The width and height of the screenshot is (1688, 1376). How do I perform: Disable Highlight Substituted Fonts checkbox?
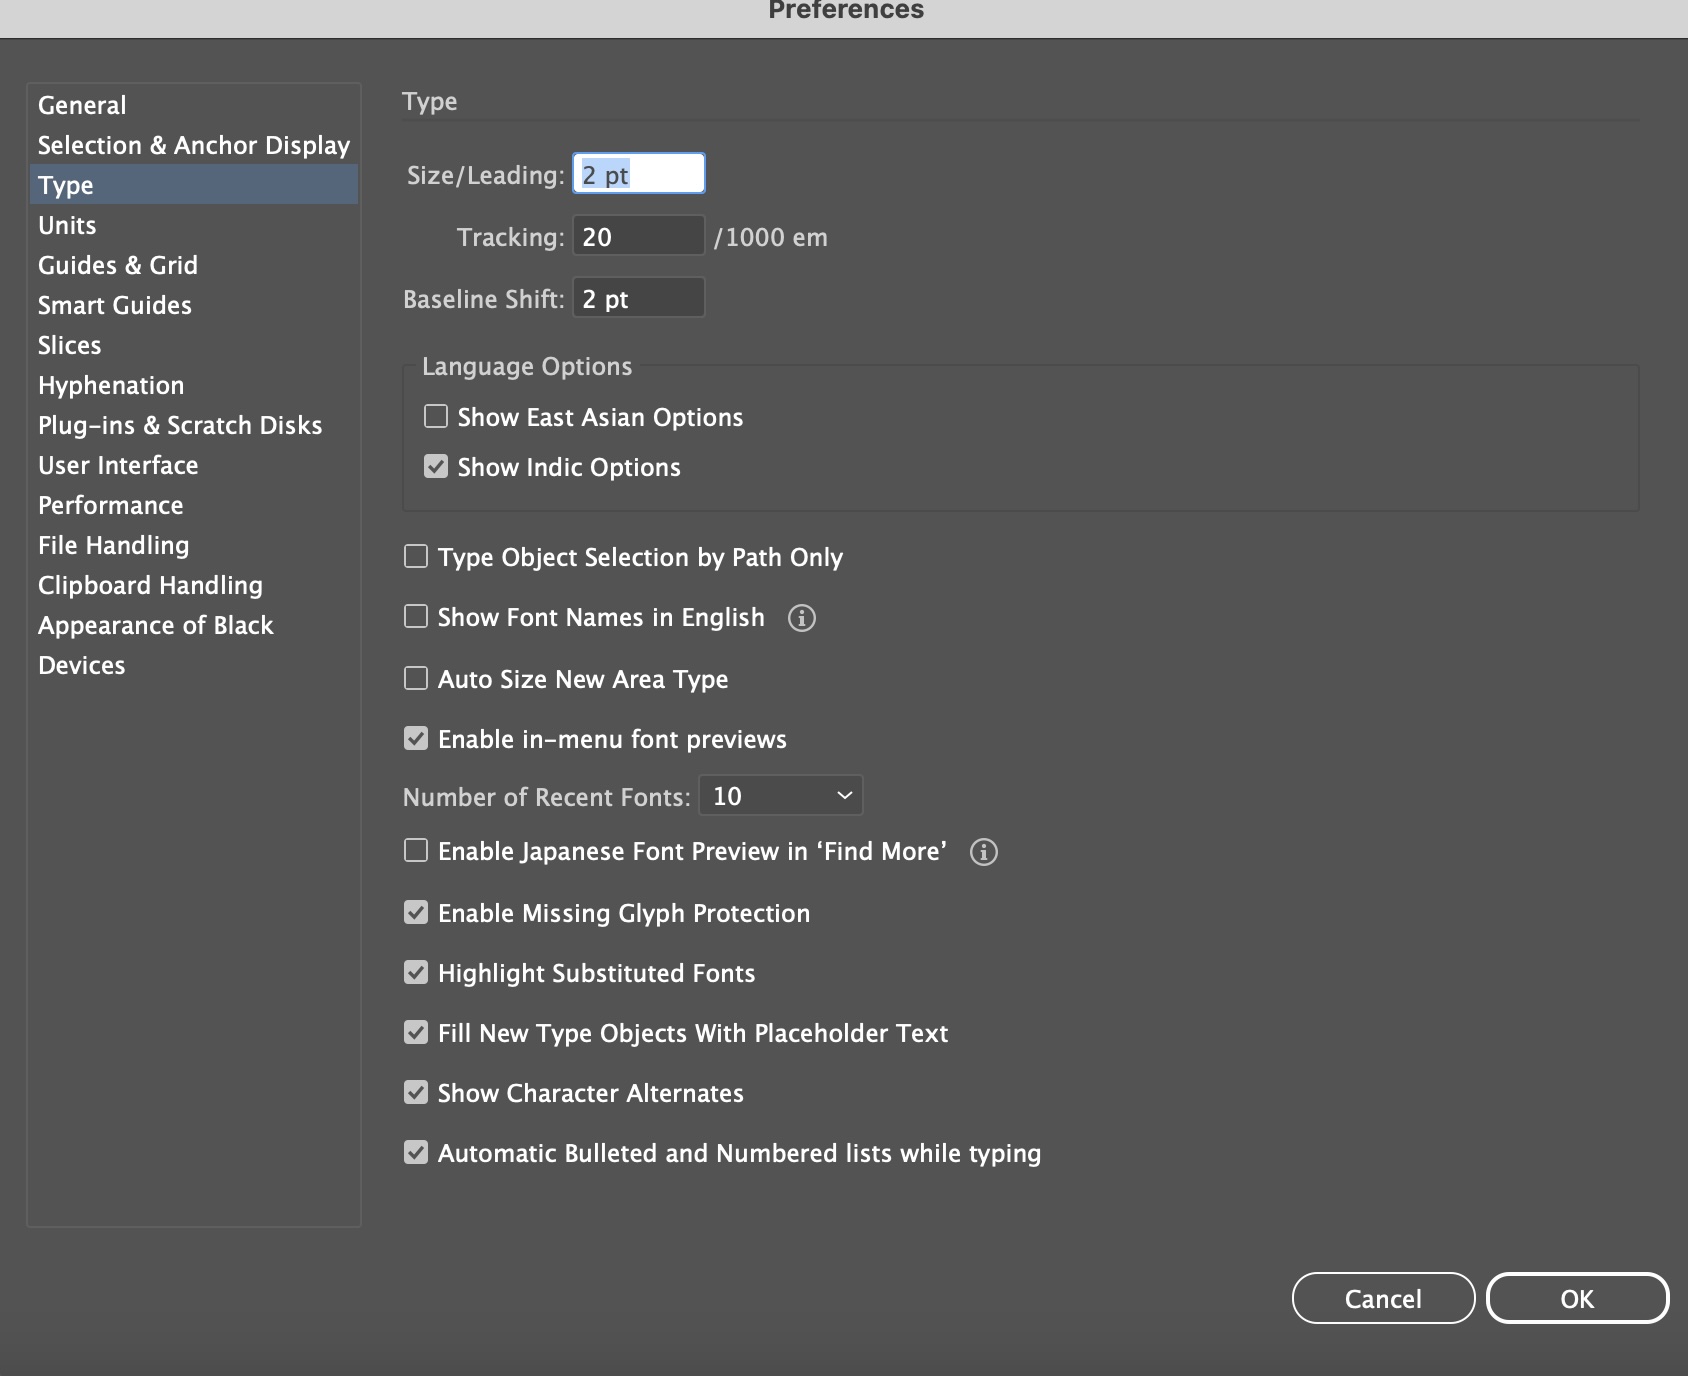point(416,972)
